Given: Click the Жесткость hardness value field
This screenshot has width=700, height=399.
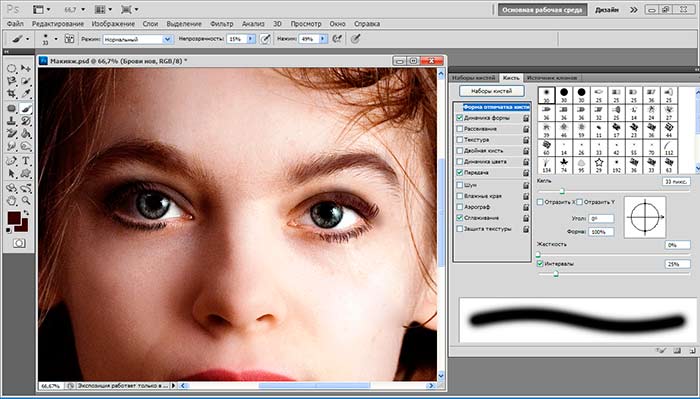Looking at the screenshot, I should pyautogui.click(x=677, y=245).
